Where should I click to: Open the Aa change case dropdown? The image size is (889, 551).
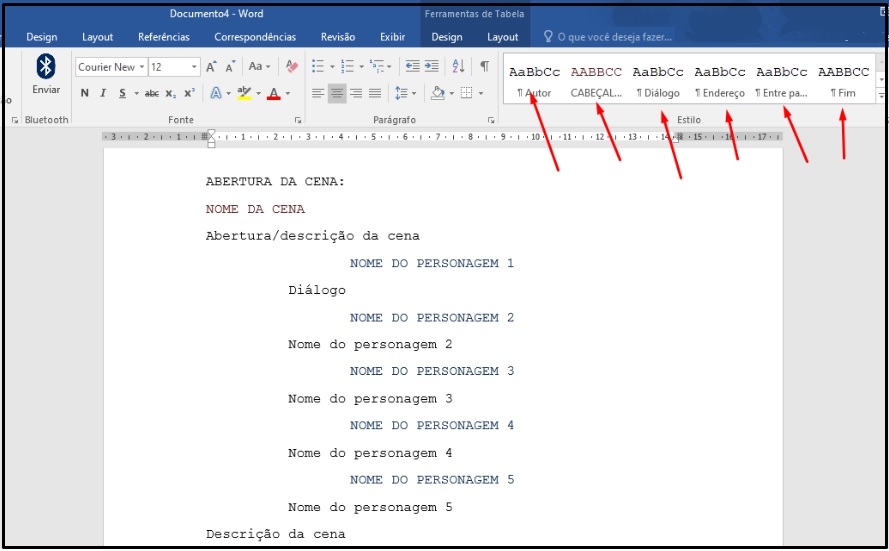tap(259, 67)
